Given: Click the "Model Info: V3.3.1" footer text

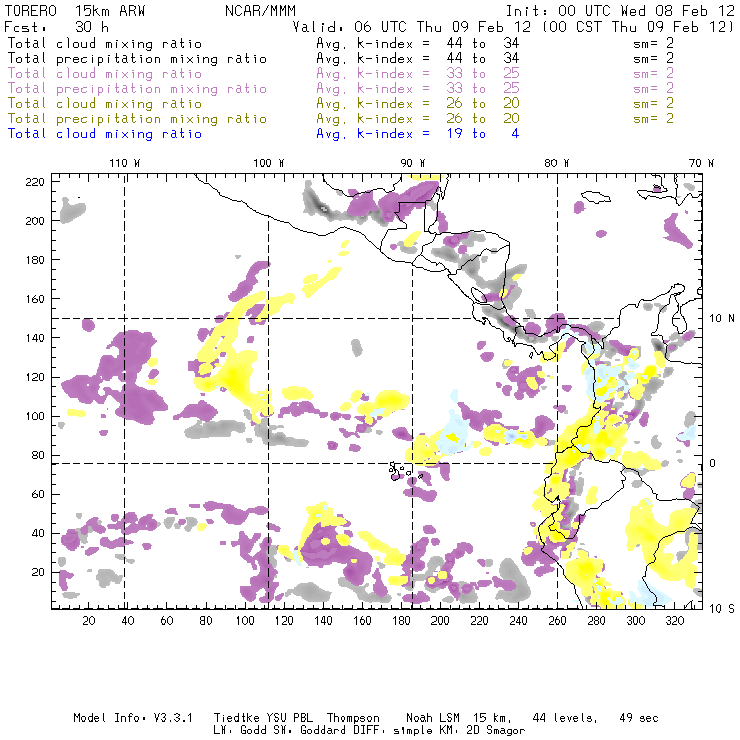Looking at the screenshot, I should pos(133,718).
